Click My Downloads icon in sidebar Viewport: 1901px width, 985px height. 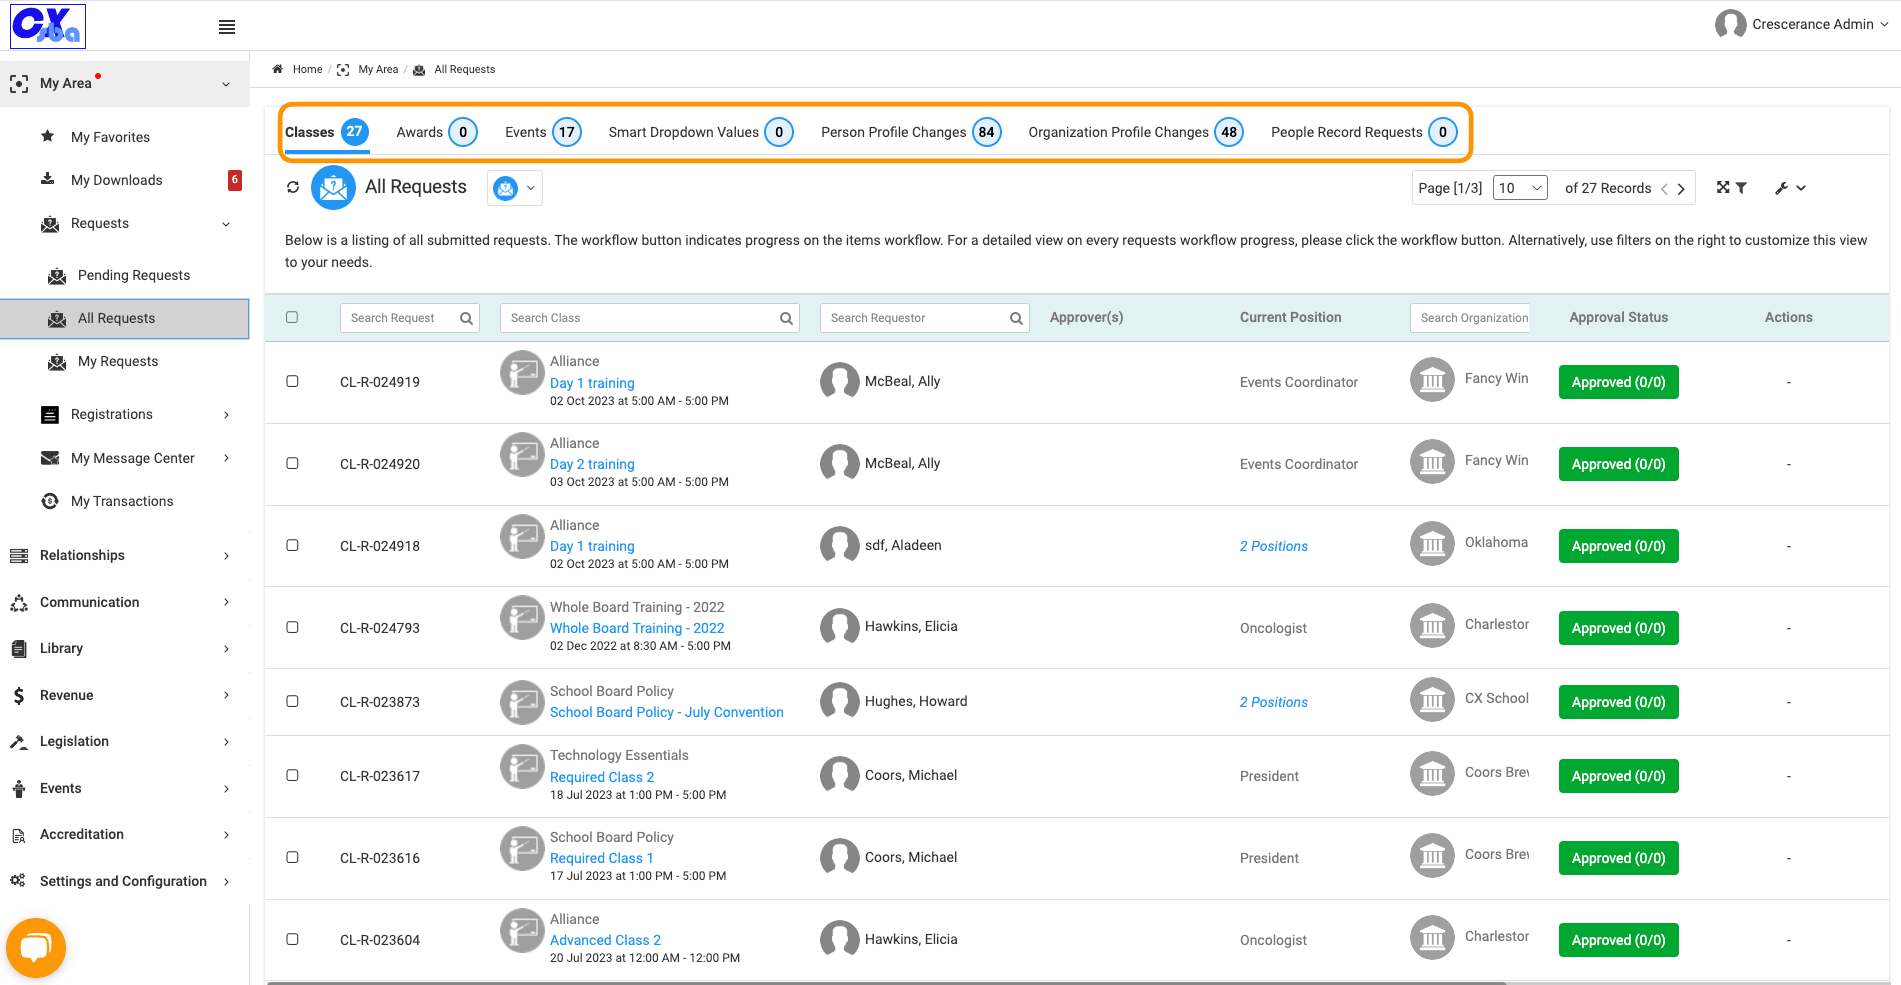pos(47,179)
